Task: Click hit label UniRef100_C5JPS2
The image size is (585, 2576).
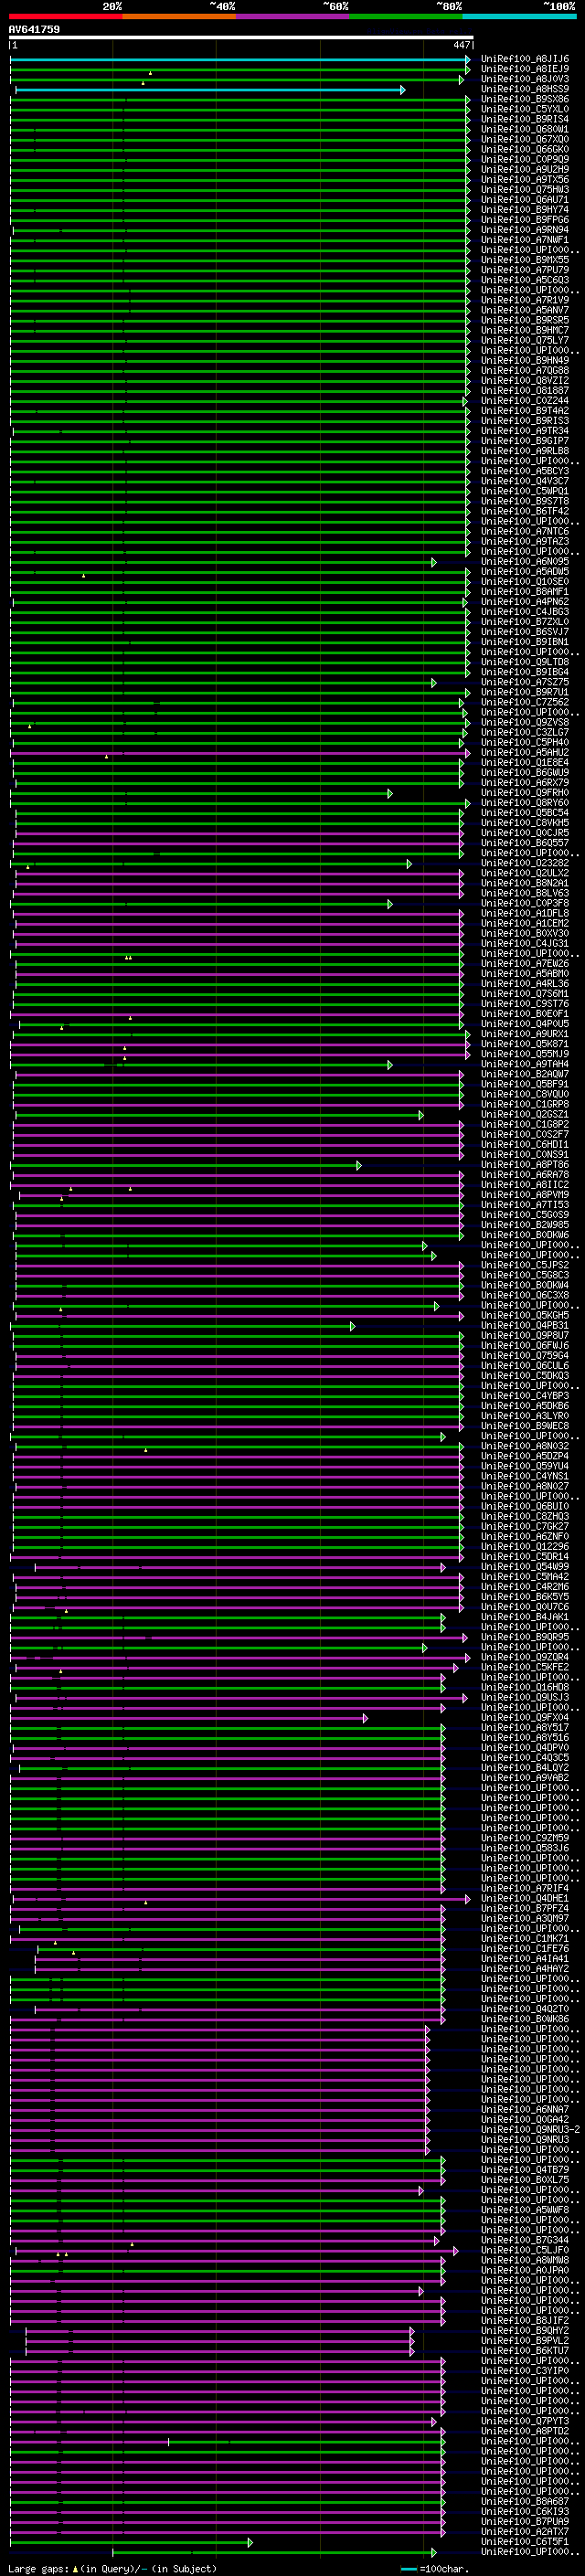Action: tap(525, 1265)
